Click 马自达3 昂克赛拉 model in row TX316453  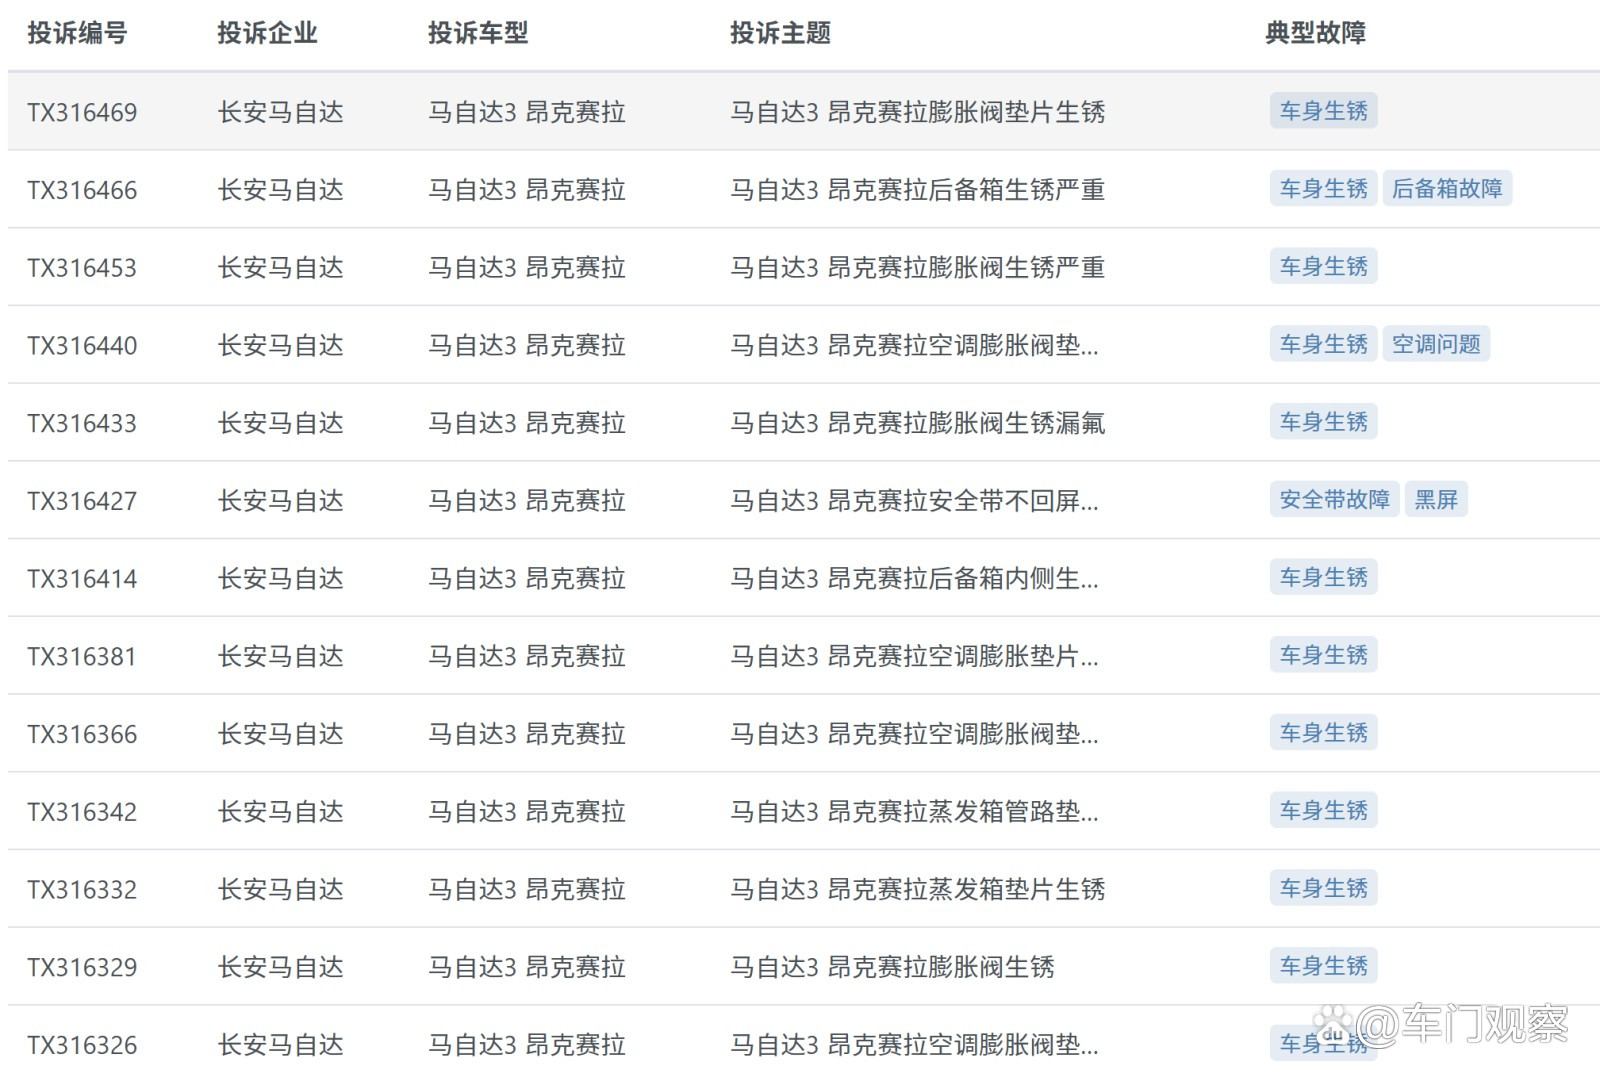[x=527, y=267]
